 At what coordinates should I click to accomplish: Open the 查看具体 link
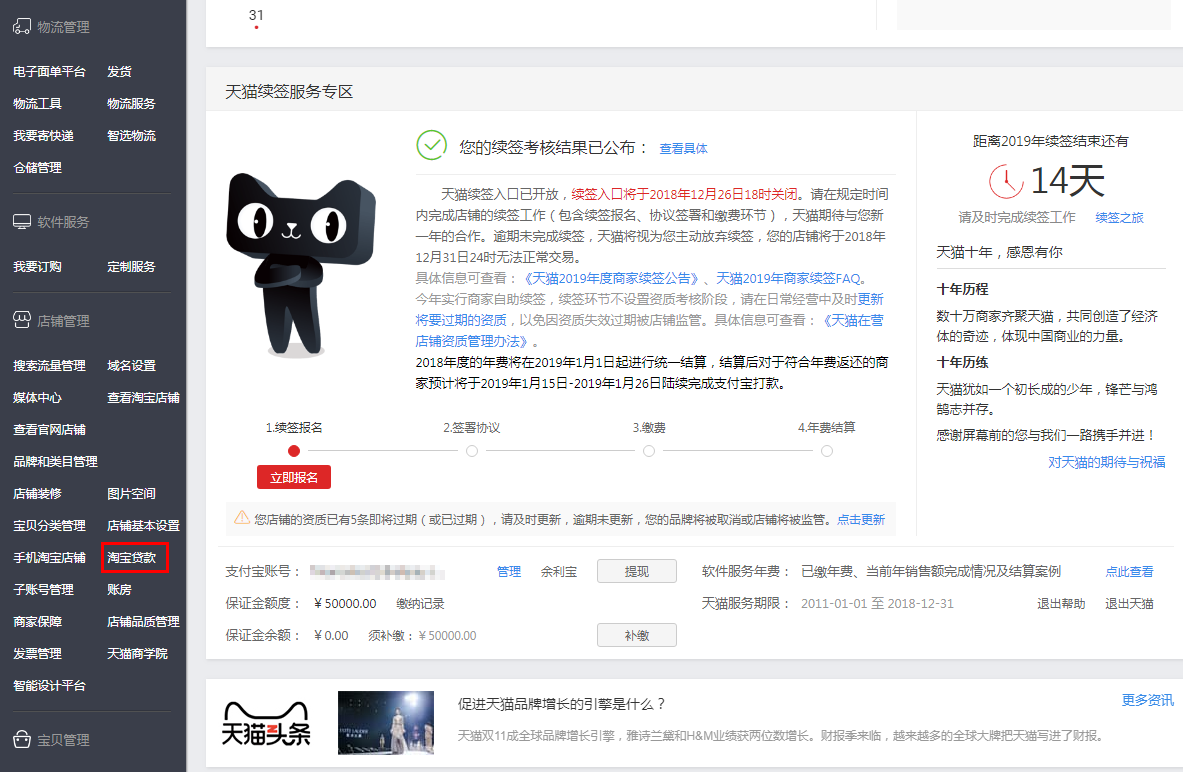(684, 149)
